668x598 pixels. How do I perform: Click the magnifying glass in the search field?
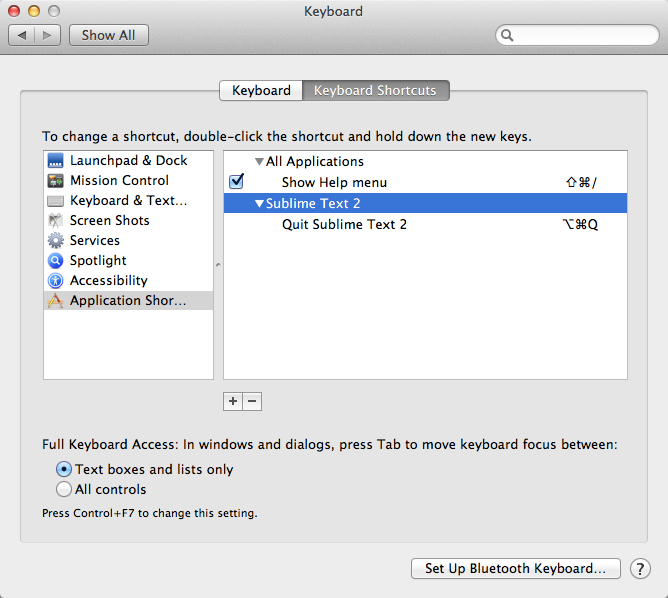[x=507, y=35]
